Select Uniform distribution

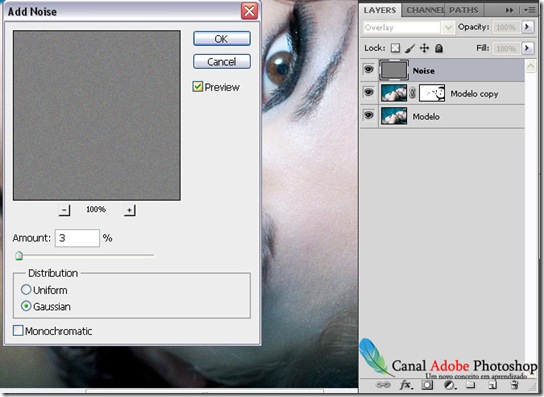(x=26, y=289)
